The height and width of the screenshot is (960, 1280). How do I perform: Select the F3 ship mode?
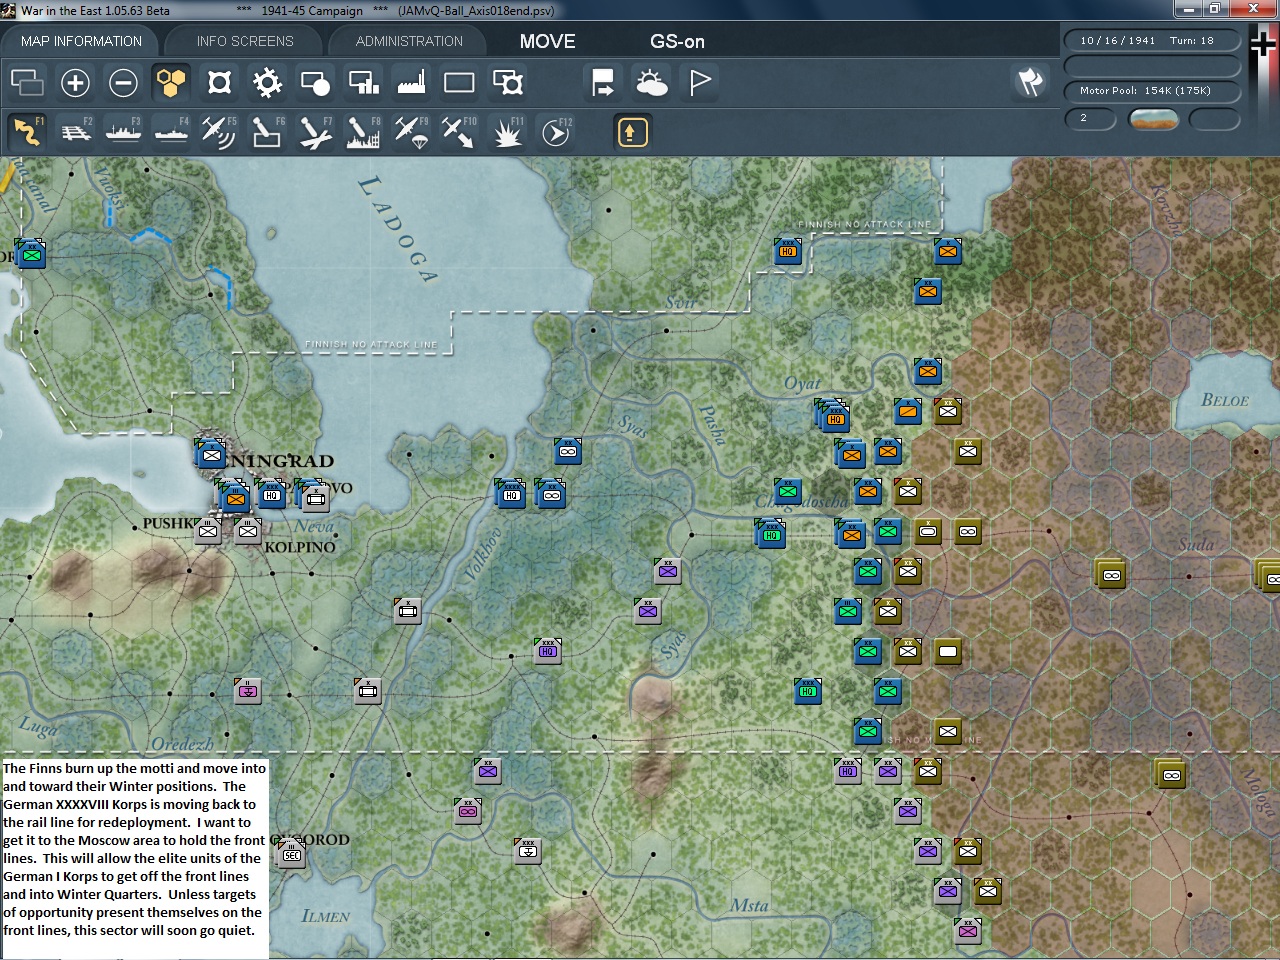[x=123, y=132]
